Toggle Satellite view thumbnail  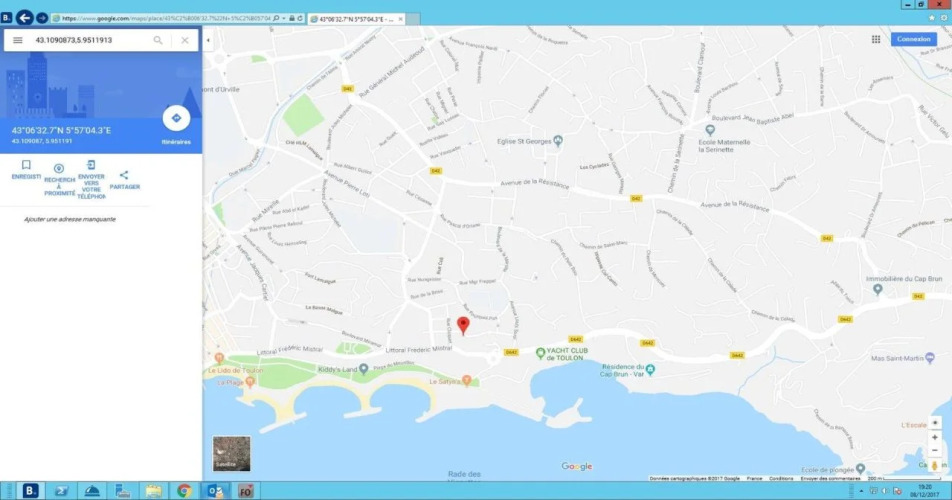tap(231, 453)
